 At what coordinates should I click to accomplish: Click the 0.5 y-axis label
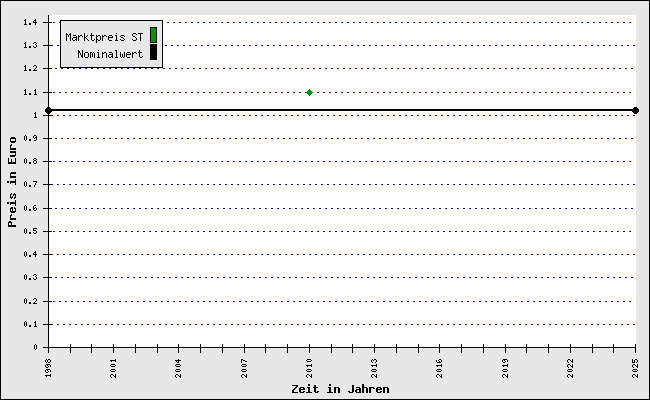(x=30, y=231)
